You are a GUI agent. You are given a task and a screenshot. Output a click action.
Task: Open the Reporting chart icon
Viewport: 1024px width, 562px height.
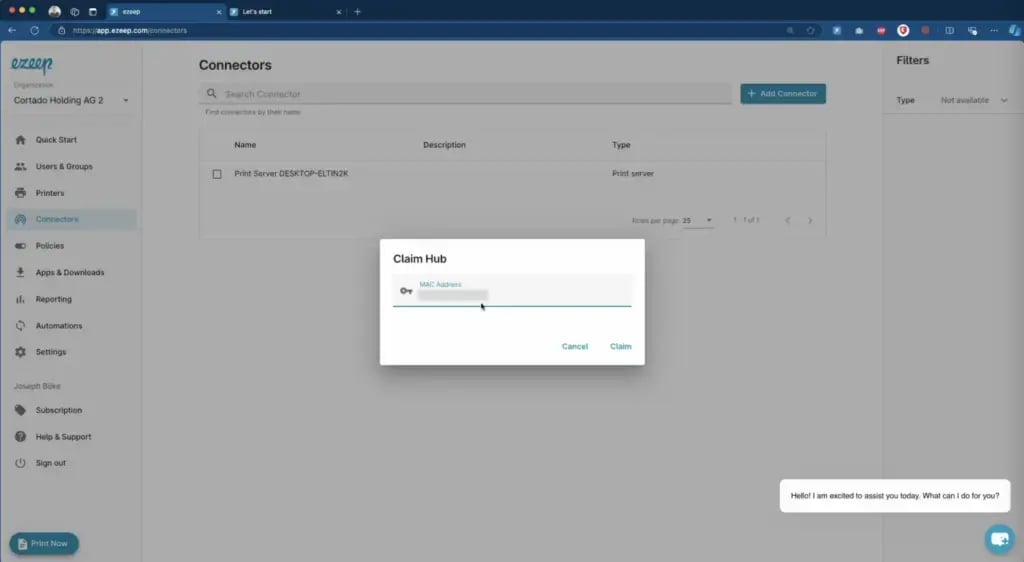coord(20,299)
